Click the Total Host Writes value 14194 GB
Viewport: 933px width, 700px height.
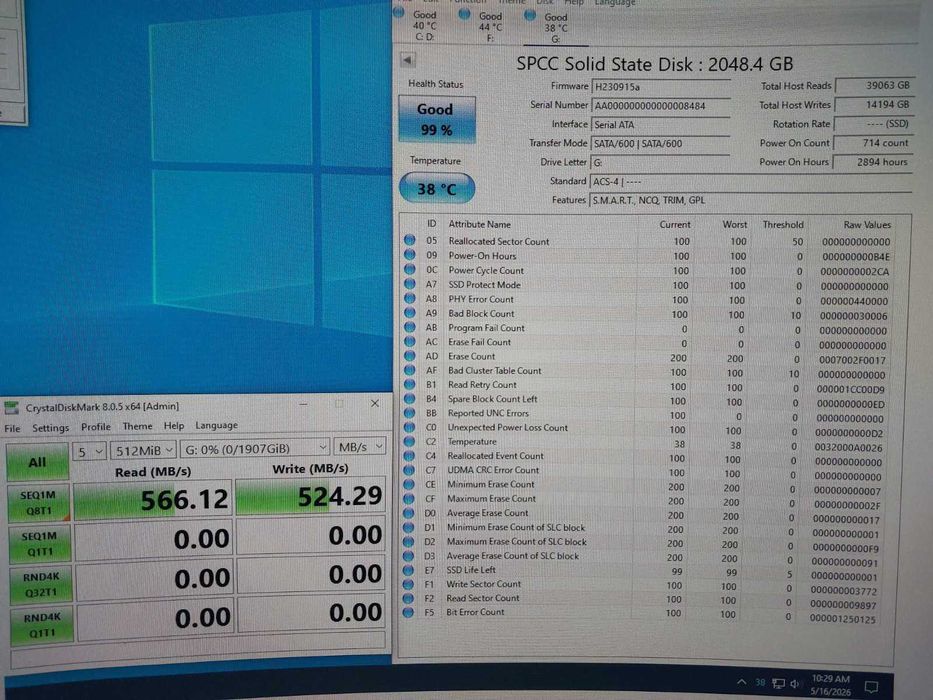coord(874,105)
